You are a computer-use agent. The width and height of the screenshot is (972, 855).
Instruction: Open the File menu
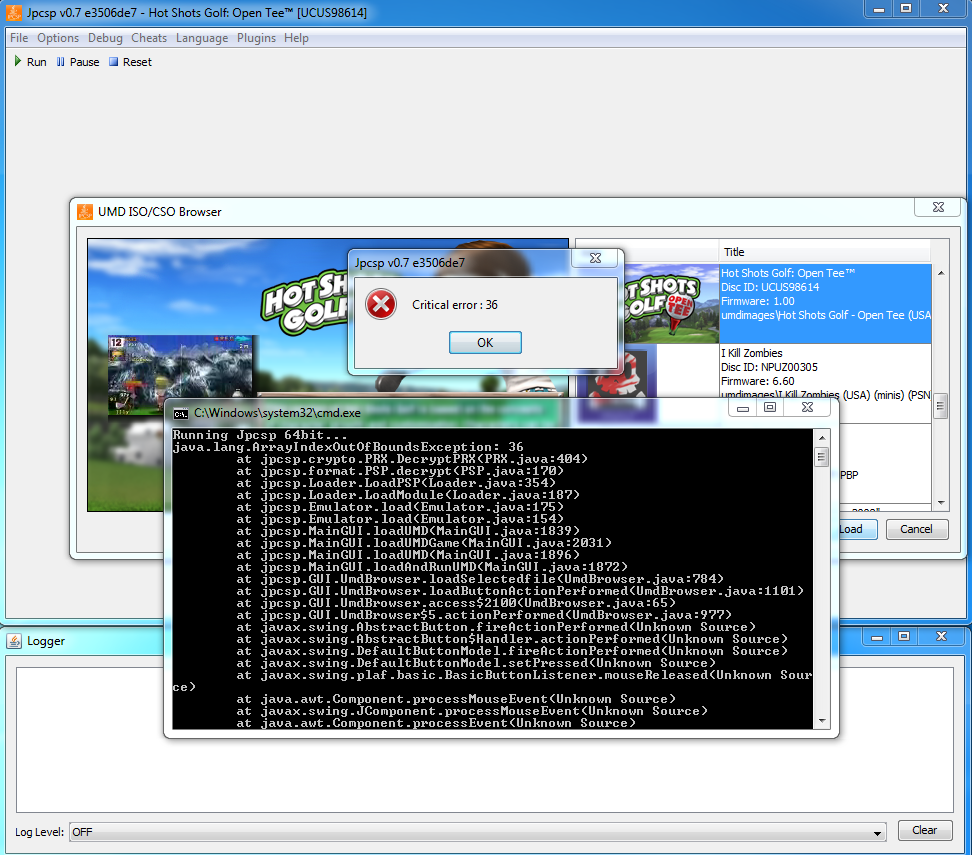19,38
